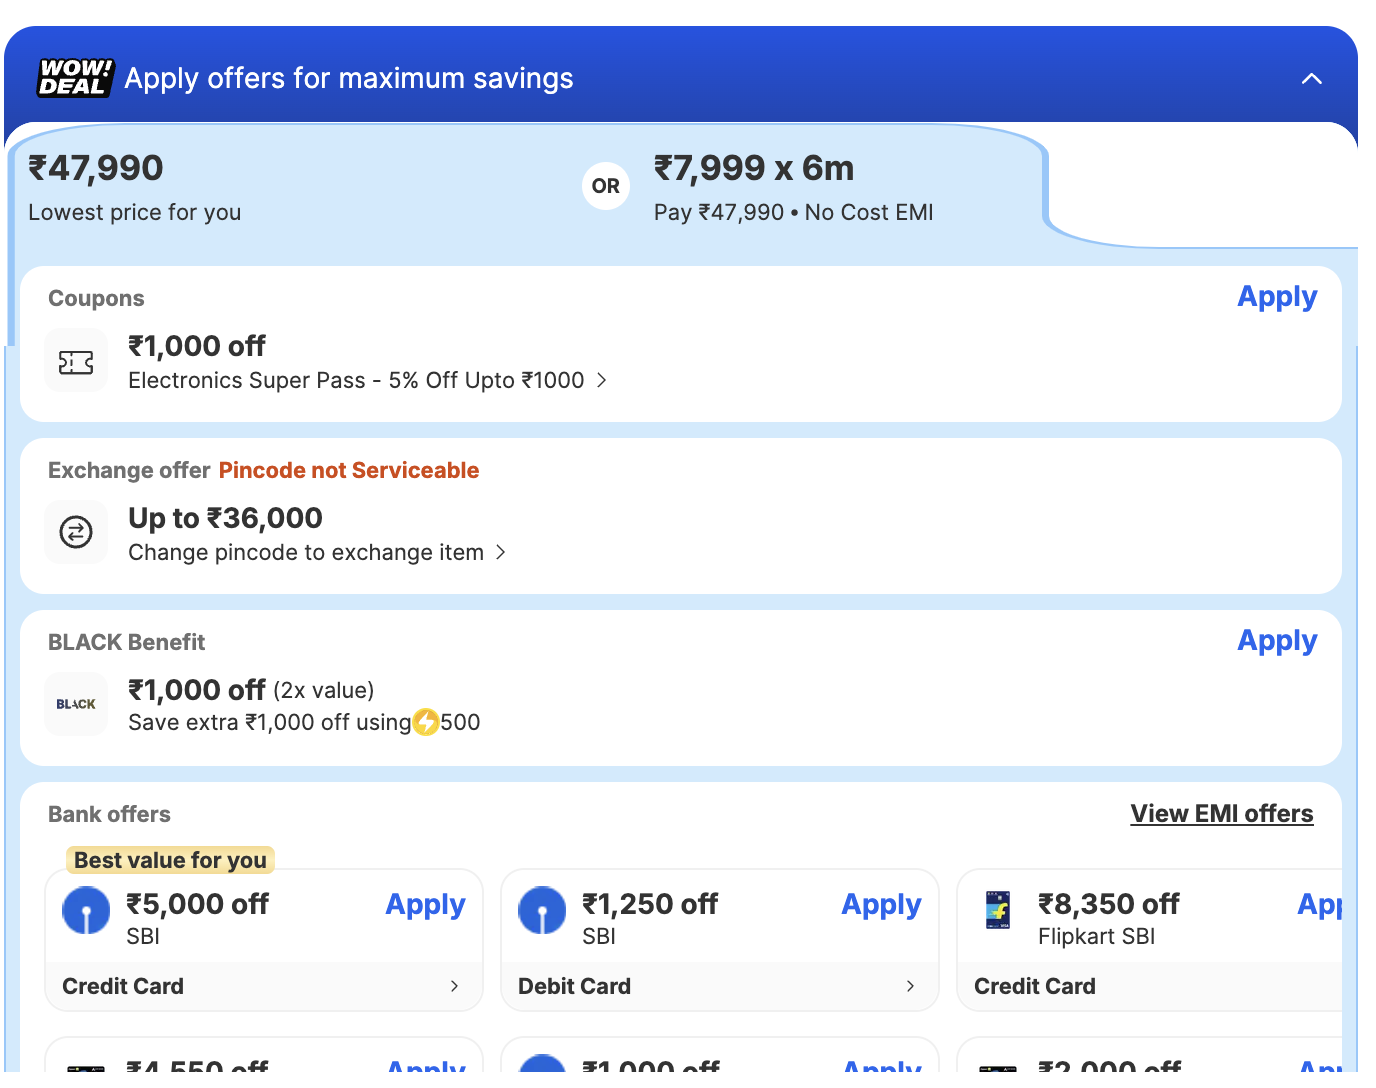Select the ₹7,999 x 6m EMI option
The image size is (1376, 1088).
(793, 187)
